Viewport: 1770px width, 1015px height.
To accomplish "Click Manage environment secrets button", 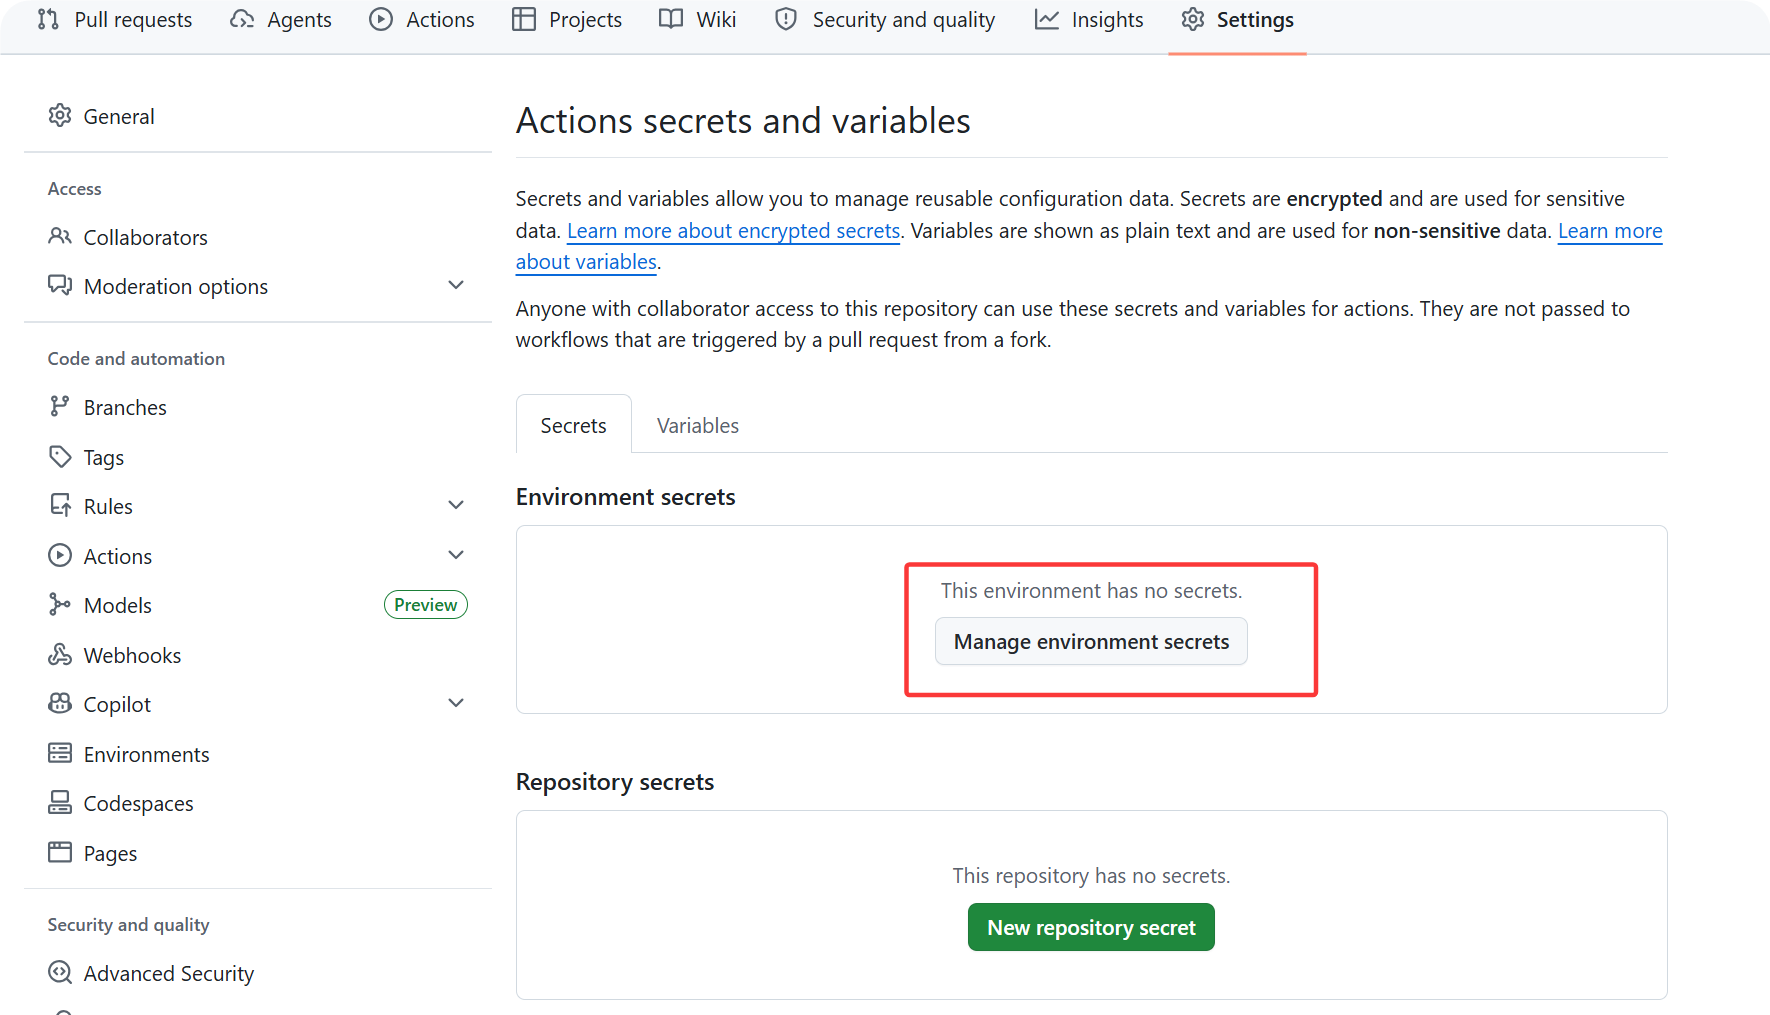I will [x=1091, y=641].
